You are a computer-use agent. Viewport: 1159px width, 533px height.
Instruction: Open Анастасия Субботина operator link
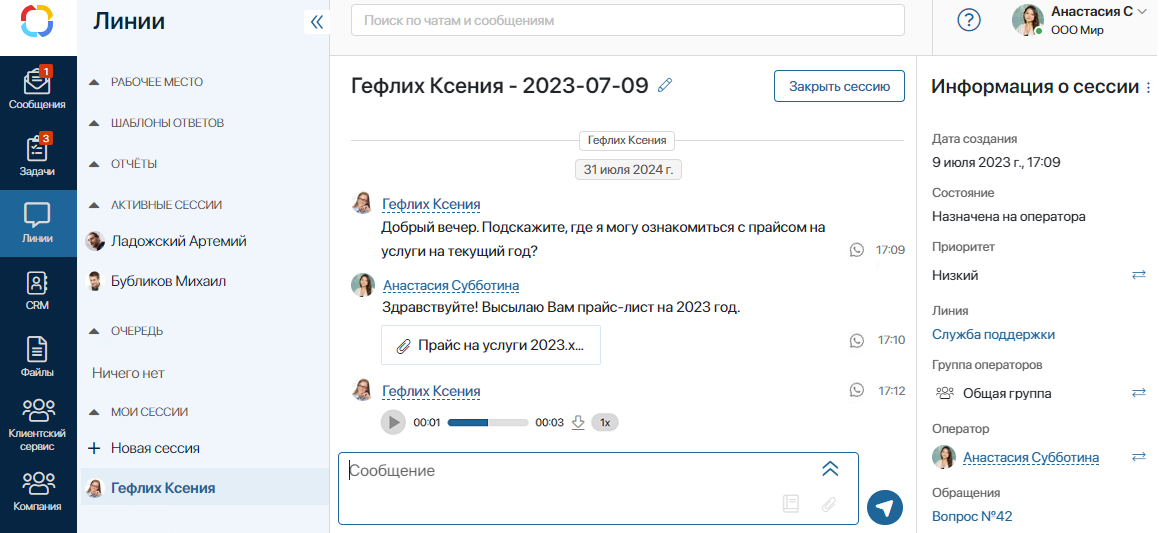[x=1030, y=458]
